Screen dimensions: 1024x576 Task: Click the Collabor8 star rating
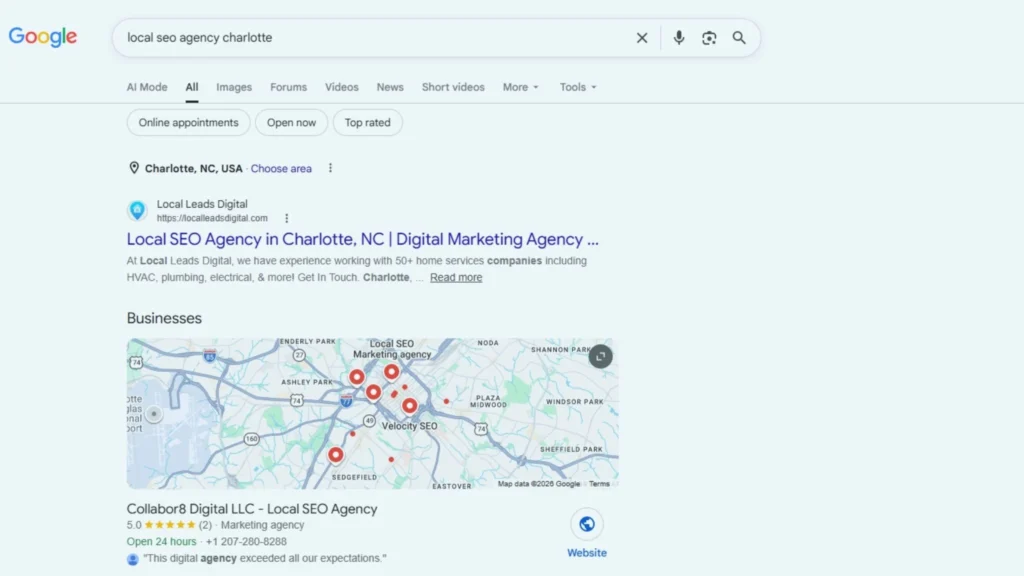(170, 525)
